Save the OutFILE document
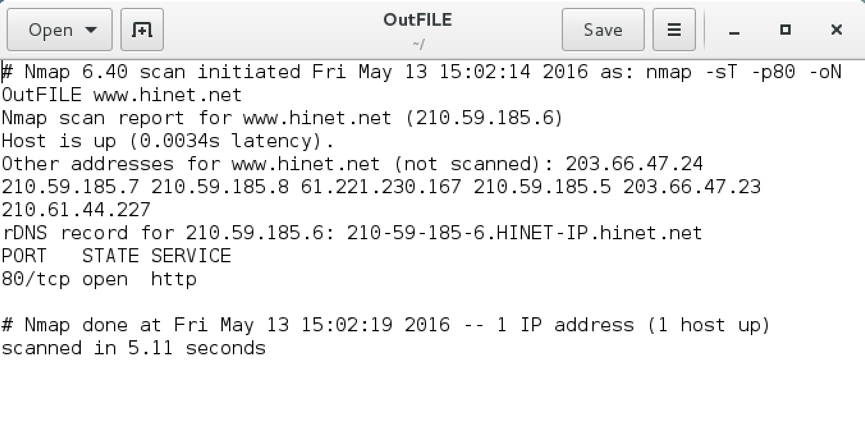This screenshot has height=444, width=865. [603, 30]
